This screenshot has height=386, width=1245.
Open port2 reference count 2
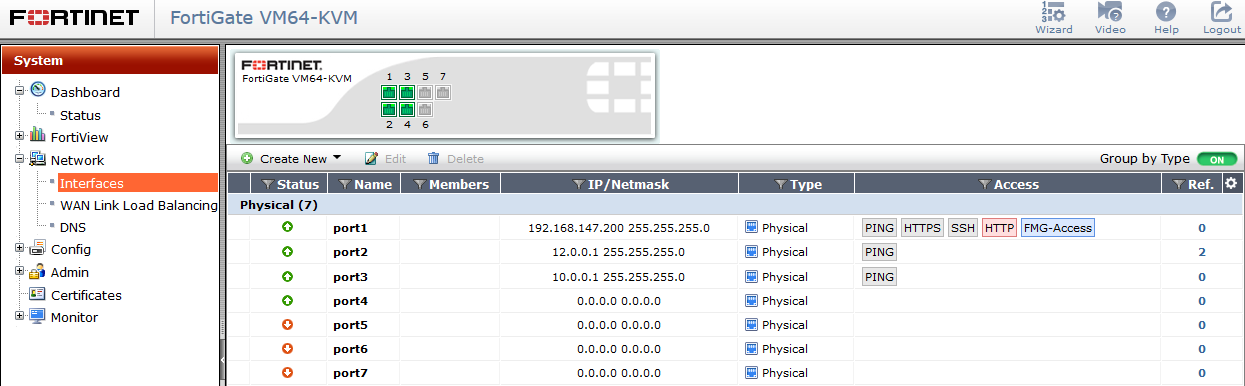pyautogui.click(x=1202, y=252)
